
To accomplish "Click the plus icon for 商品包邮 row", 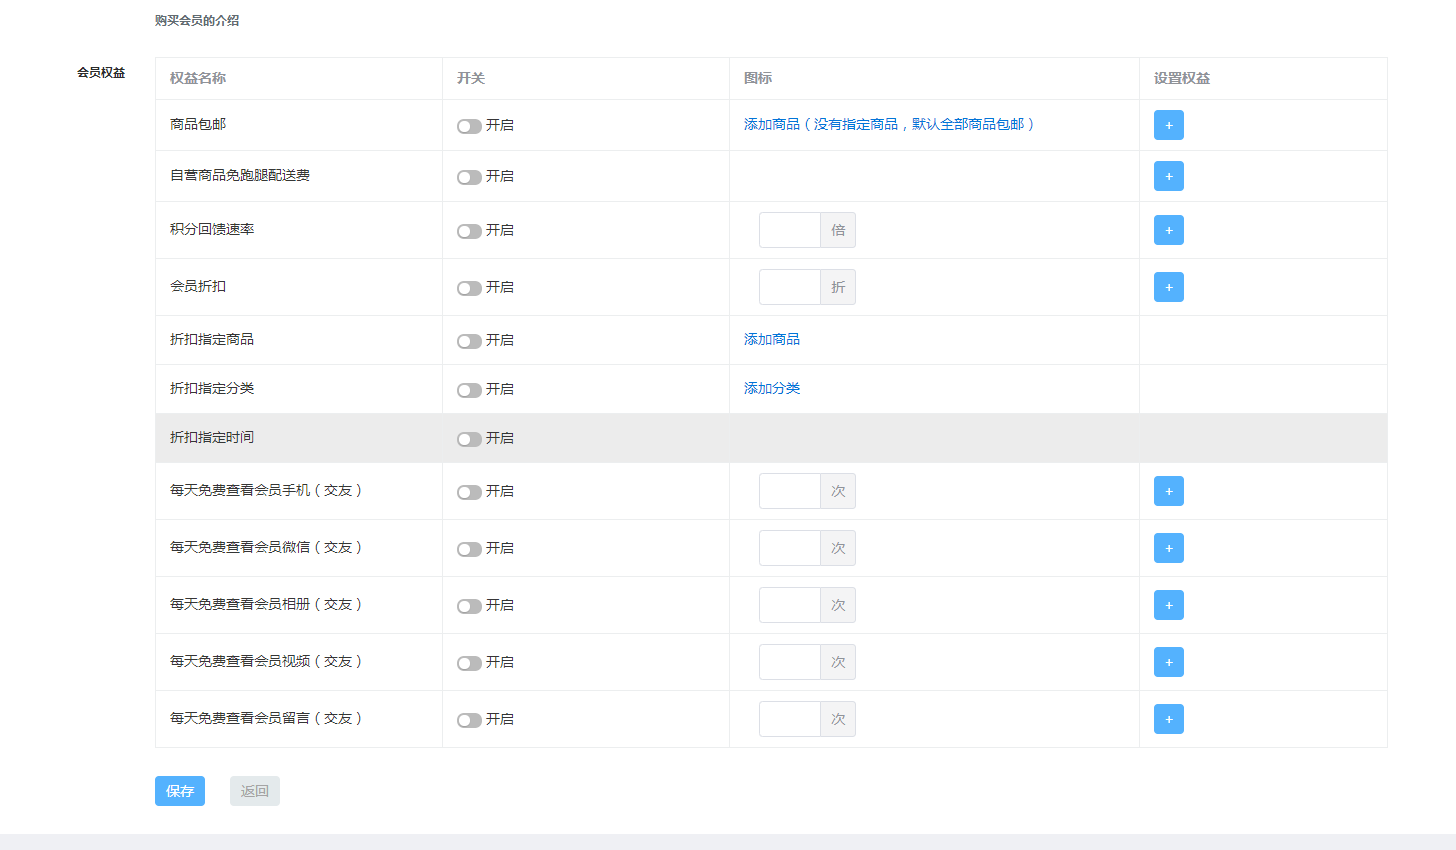I will [1168, 125].
